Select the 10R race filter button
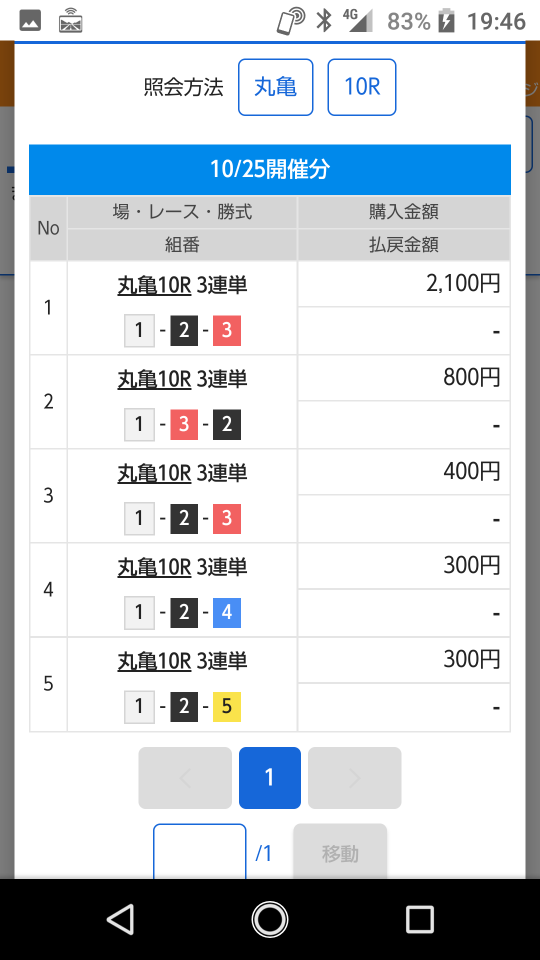The height and width of the screenshot is (960, 540). (362, 87)
